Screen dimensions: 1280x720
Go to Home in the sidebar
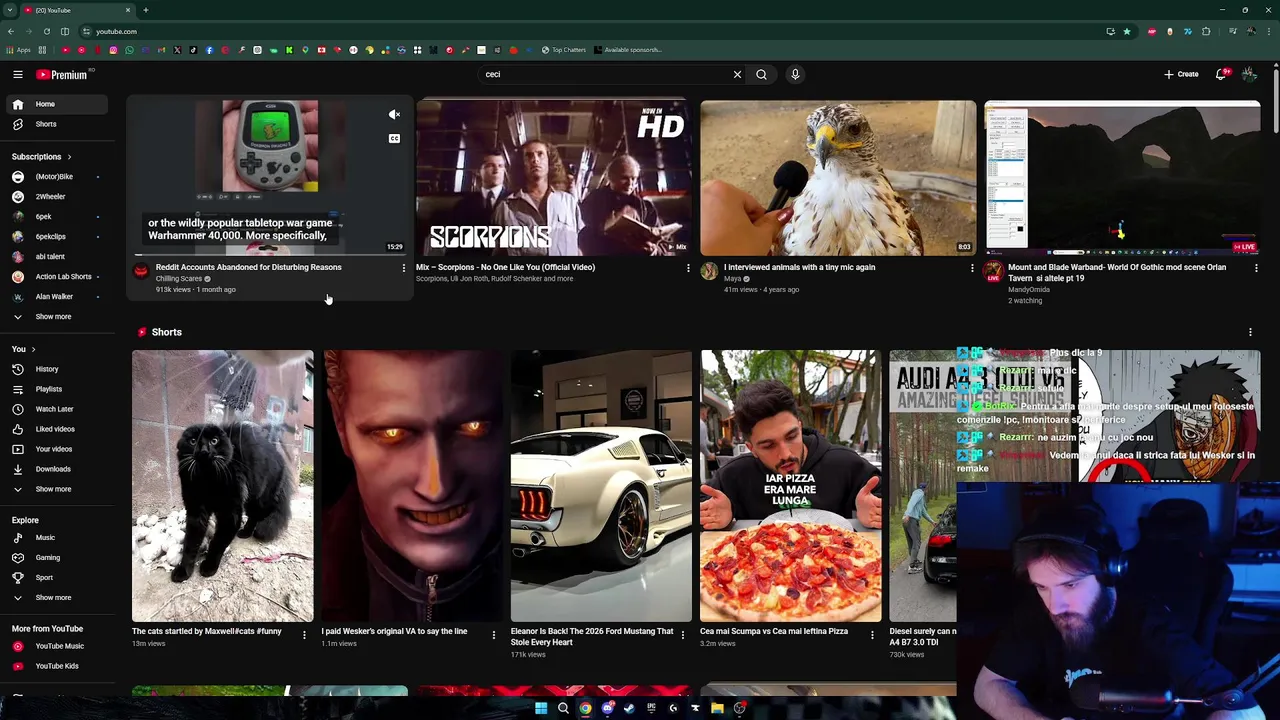(x=56, y=104)
